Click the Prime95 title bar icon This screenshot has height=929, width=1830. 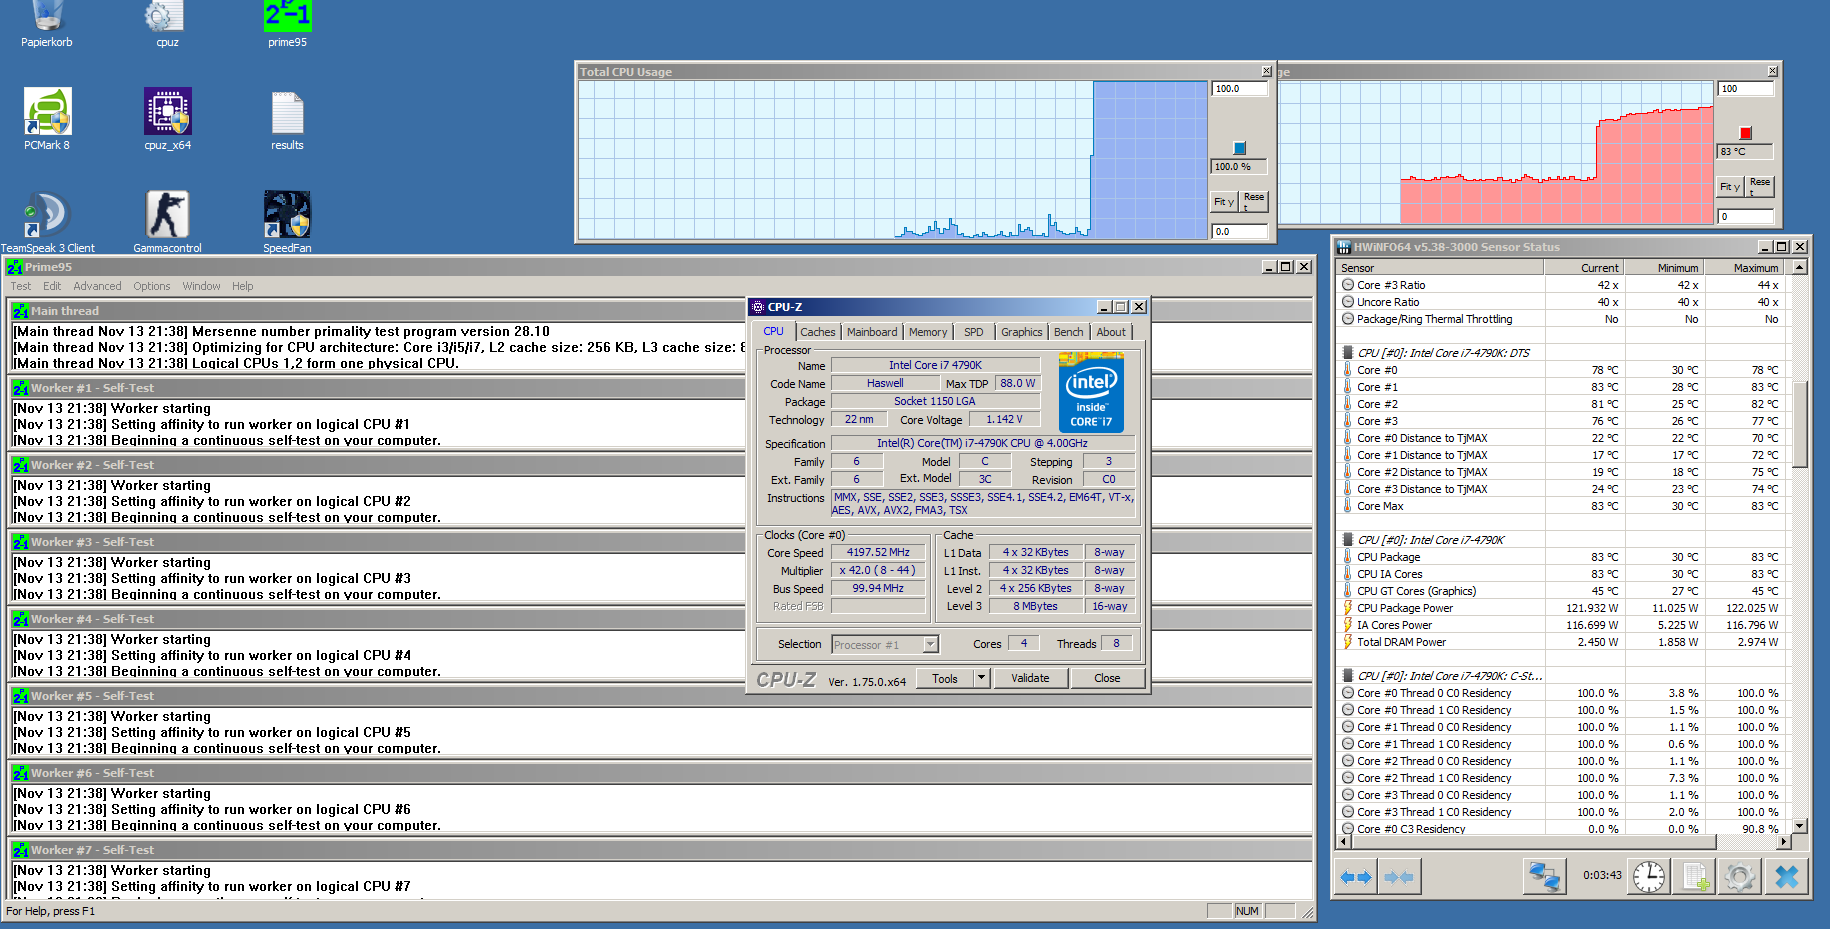point(15,267)
